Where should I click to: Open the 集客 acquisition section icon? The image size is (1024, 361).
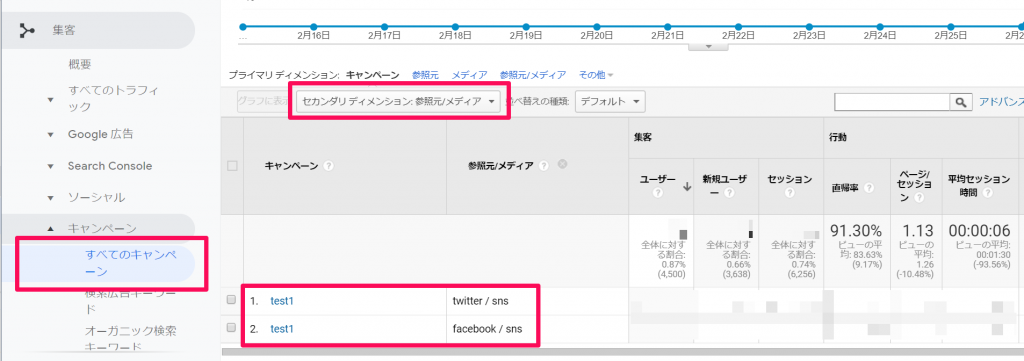[27, 30]
